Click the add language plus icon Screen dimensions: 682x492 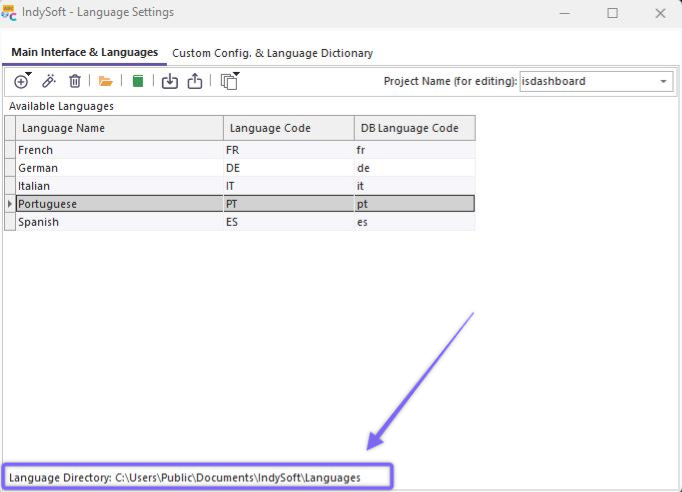click(x=21, y=81)
